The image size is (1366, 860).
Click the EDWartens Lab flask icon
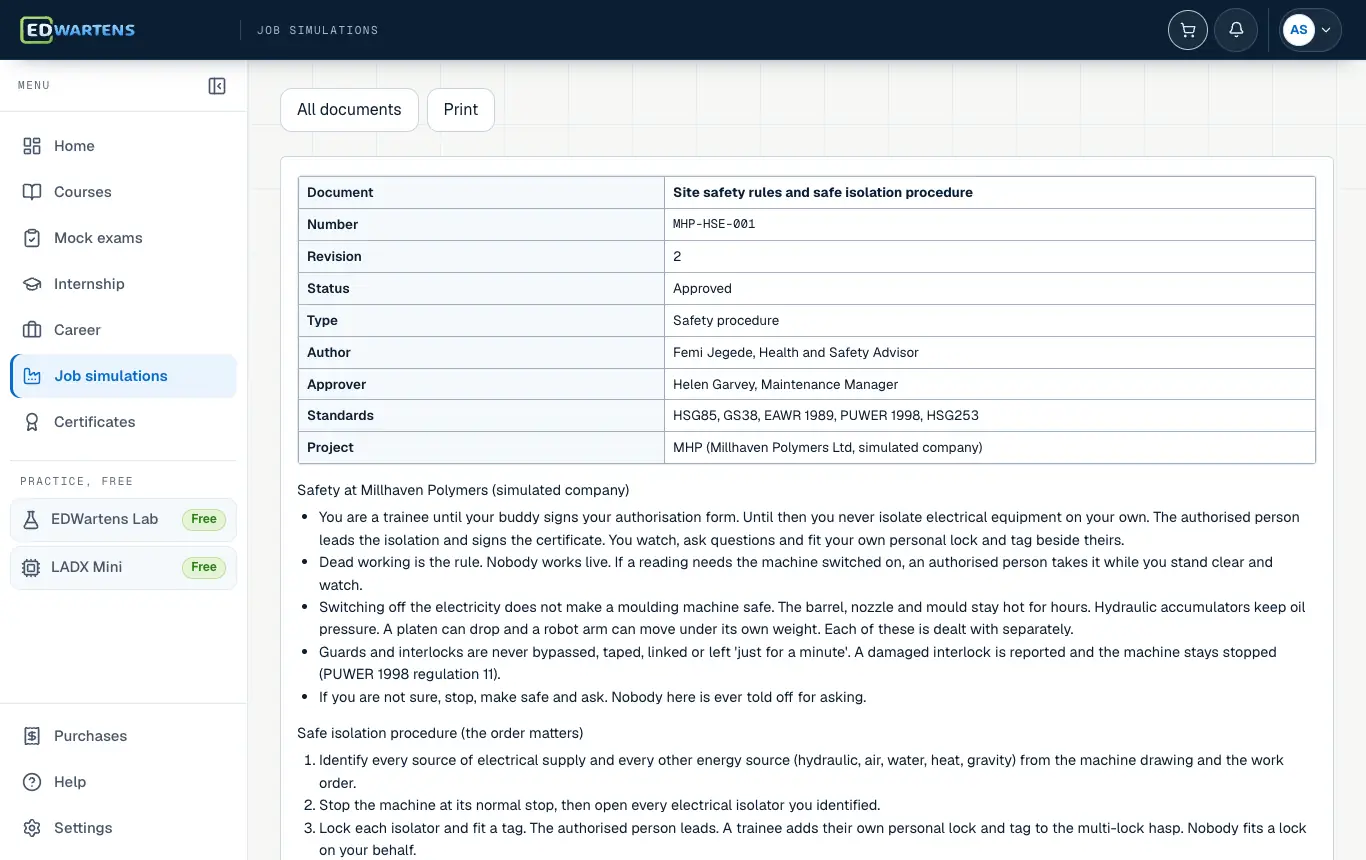click(31, 519)
